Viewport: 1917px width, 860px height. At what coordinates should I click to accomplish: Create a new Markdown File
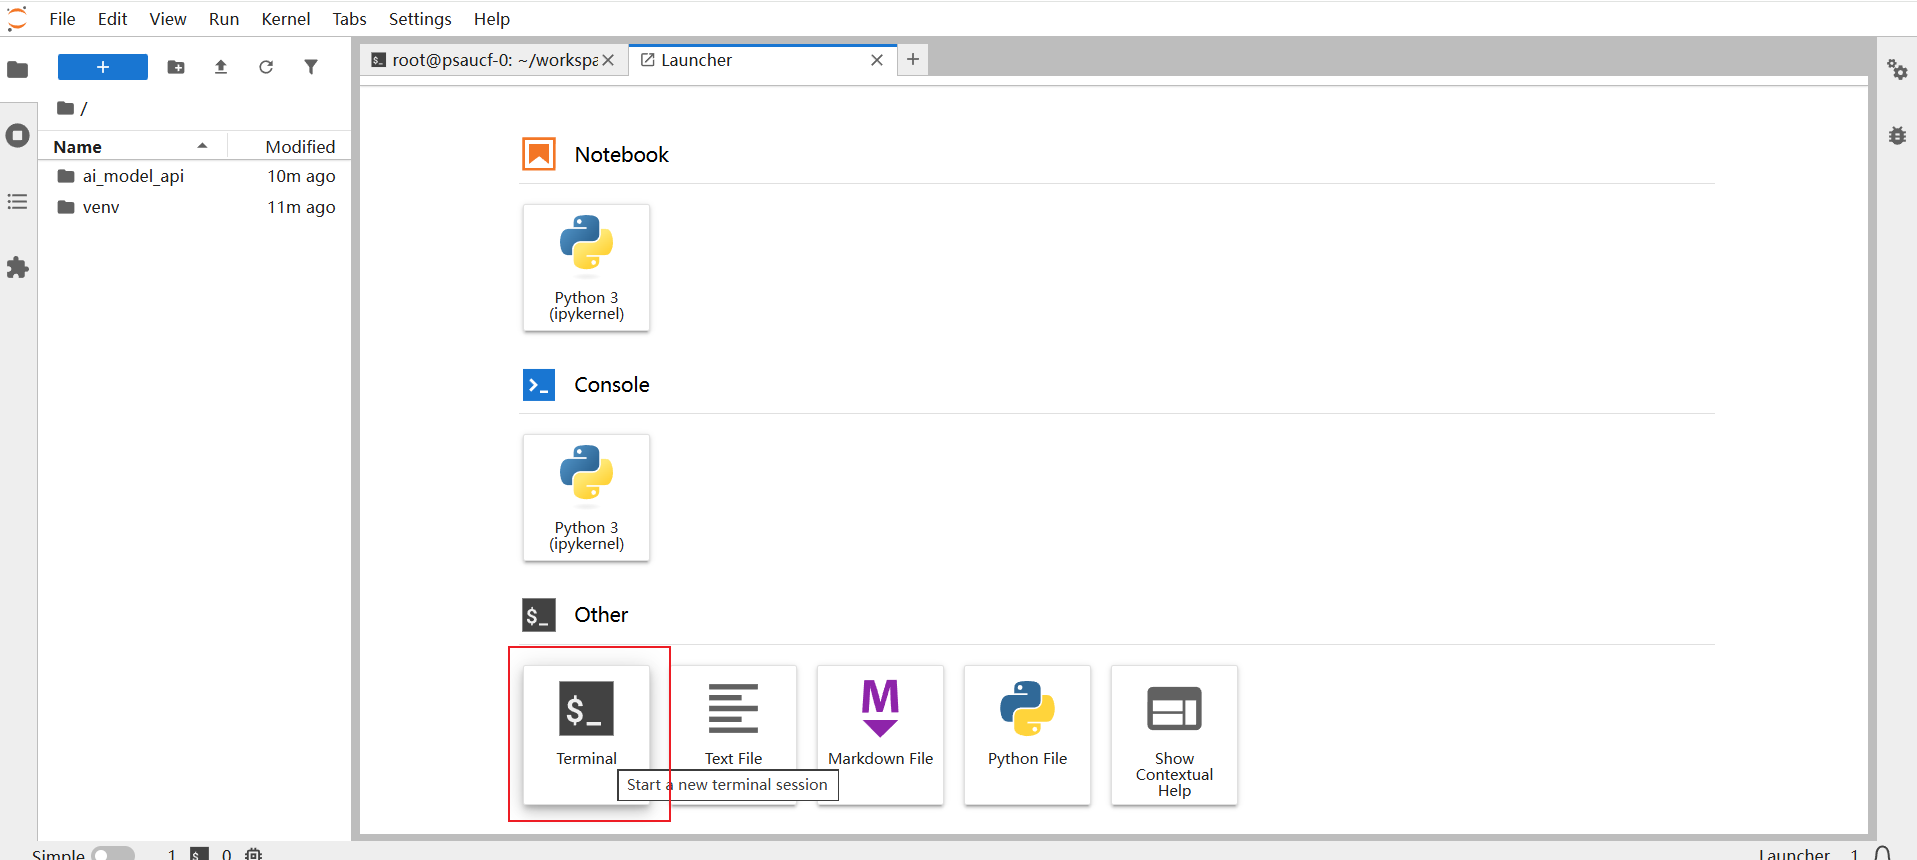pyautogui.click(x=880, y=735)
